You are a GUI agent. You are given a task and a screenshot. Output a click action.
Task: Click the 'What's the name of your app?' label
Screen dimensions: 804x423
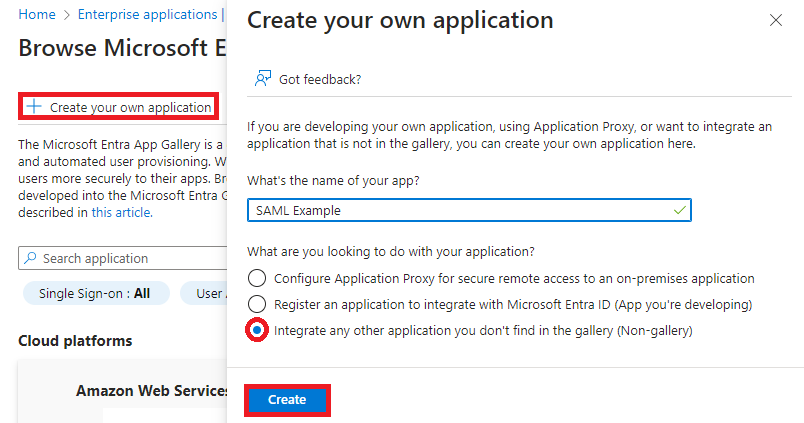tap(333, 180)
